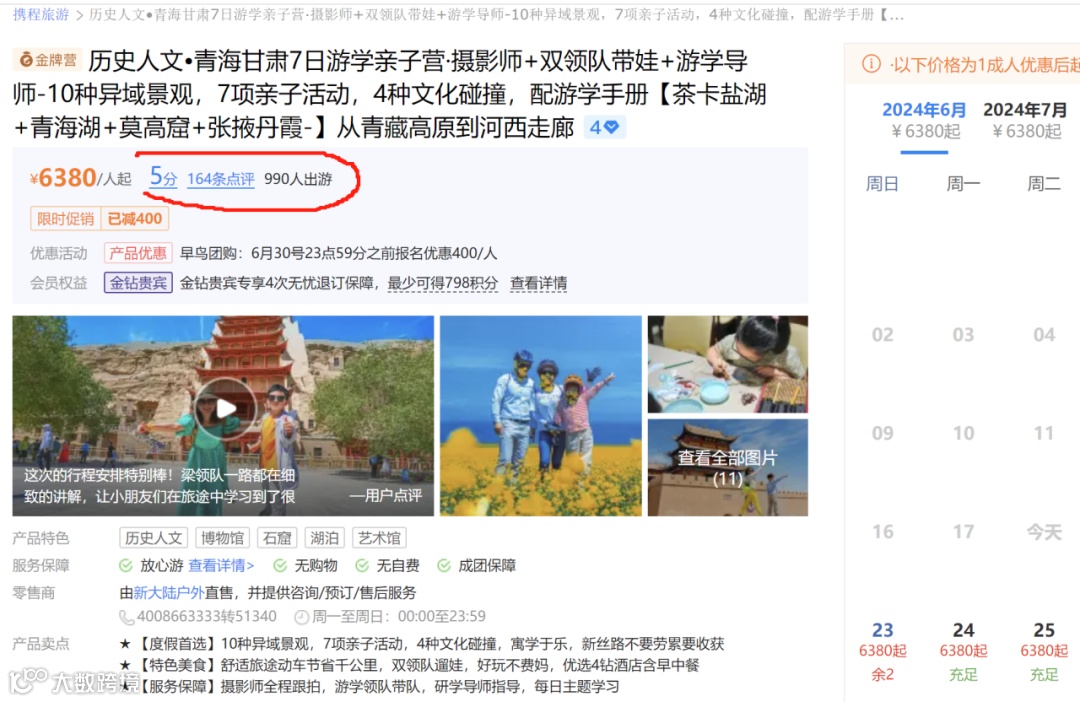Click the phone icon next to 4008663333
1080x702 pixels.
[x=127, y=617]
